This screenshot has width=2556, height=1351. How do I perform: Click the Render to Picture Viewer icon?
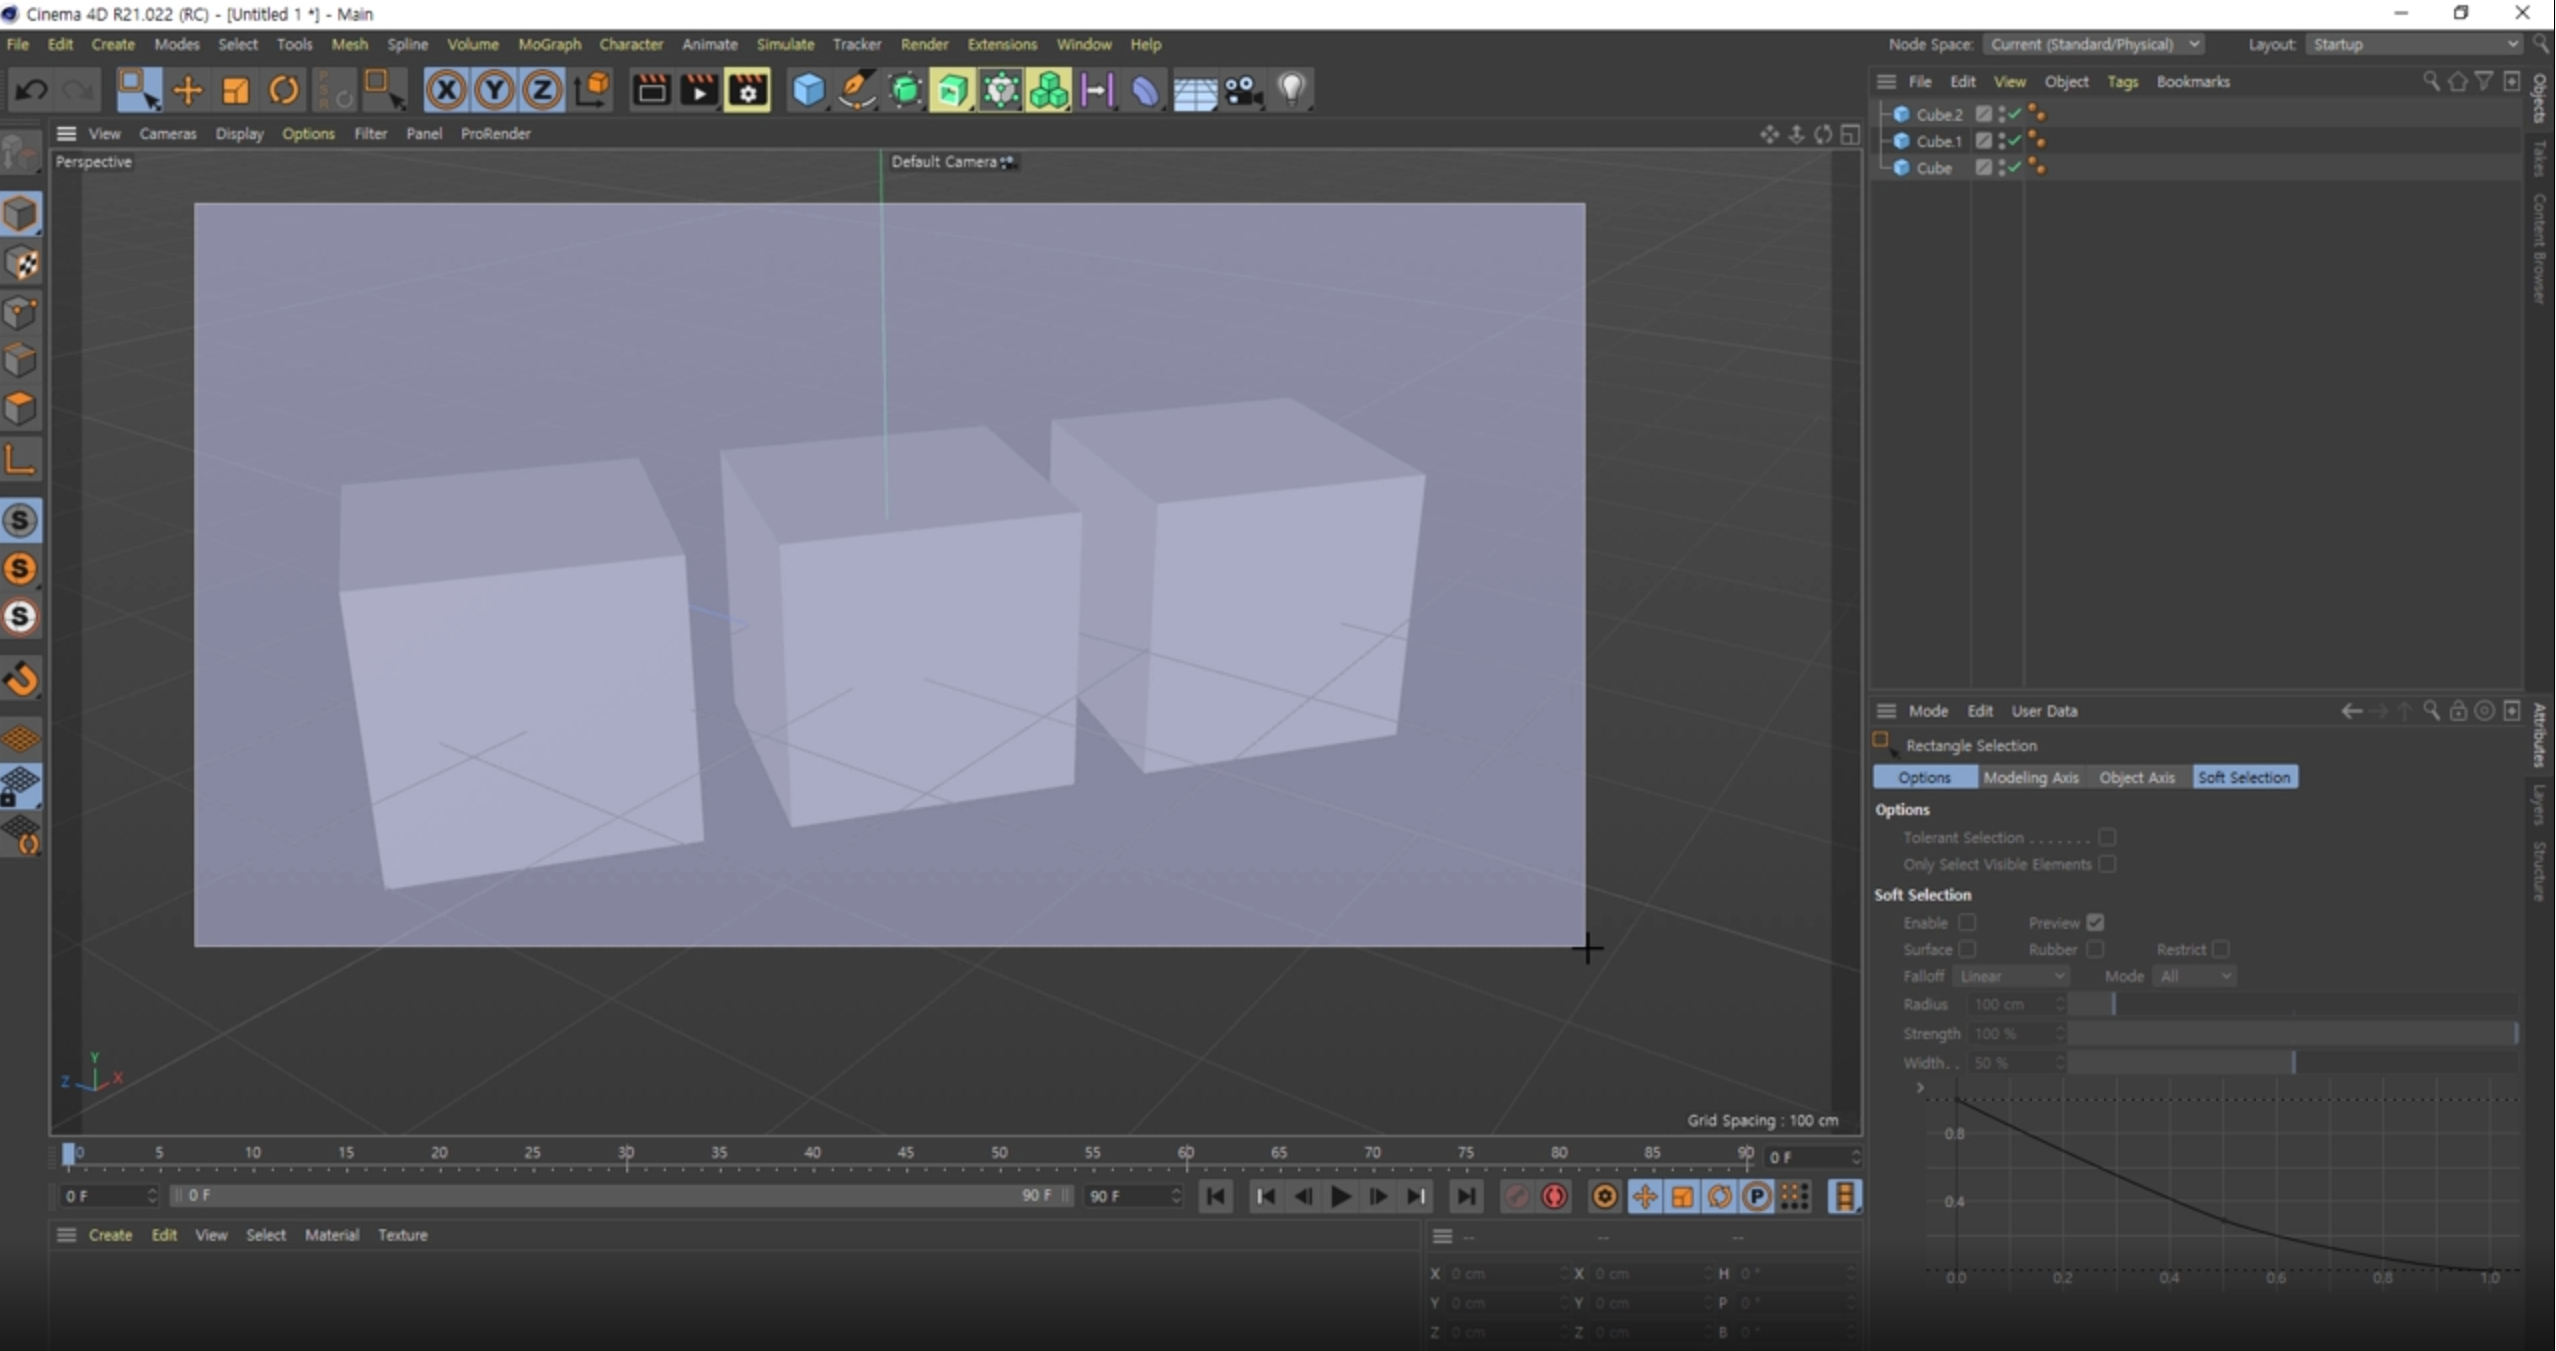click(699, 91)
